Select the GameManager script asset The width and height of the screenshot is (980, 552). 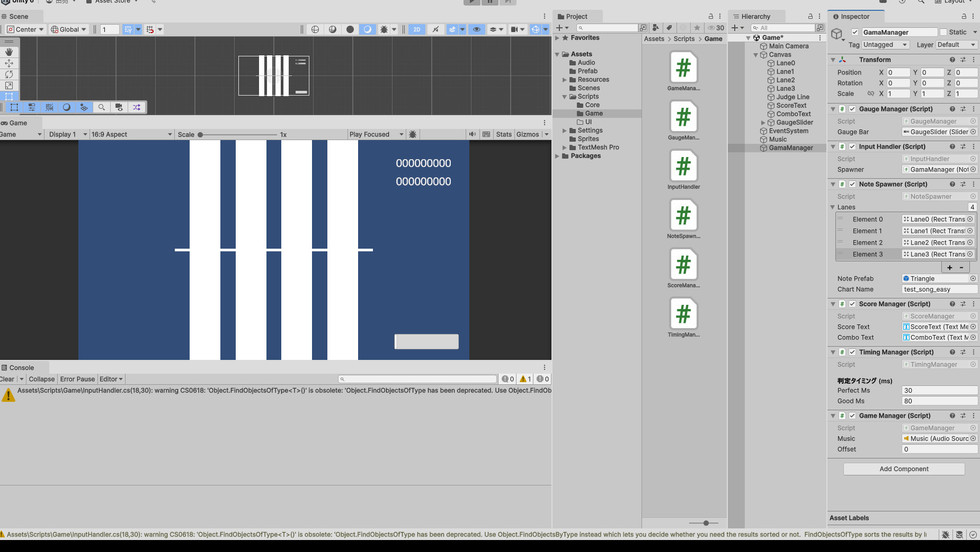click(683, 71)
